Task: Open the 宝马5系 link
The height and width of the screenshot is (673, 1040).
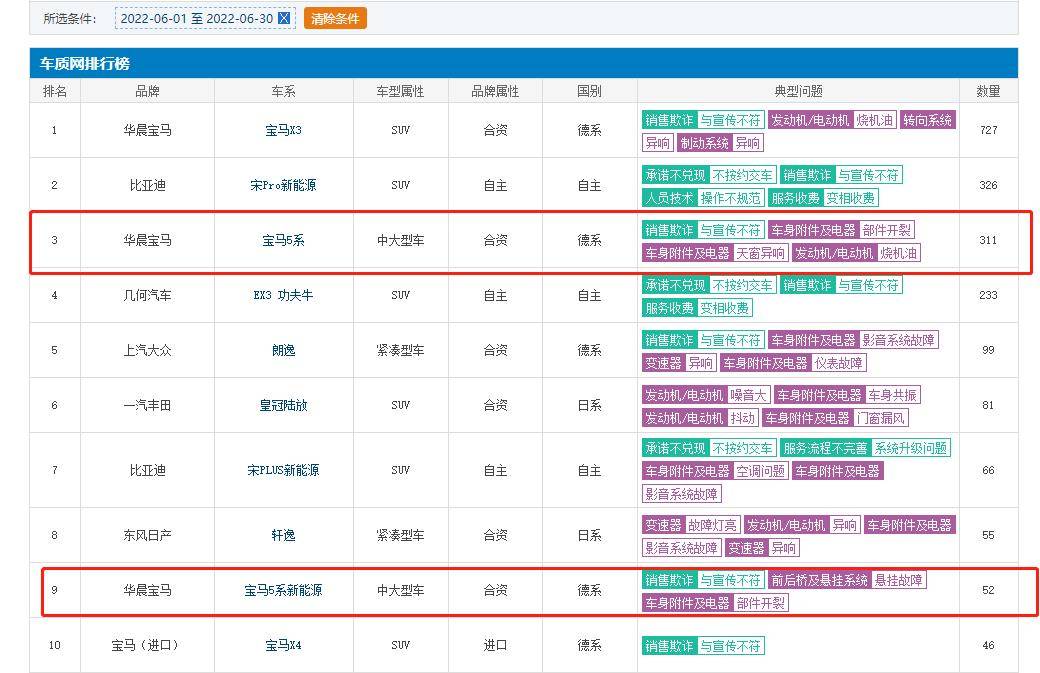Action: (283, 241)
